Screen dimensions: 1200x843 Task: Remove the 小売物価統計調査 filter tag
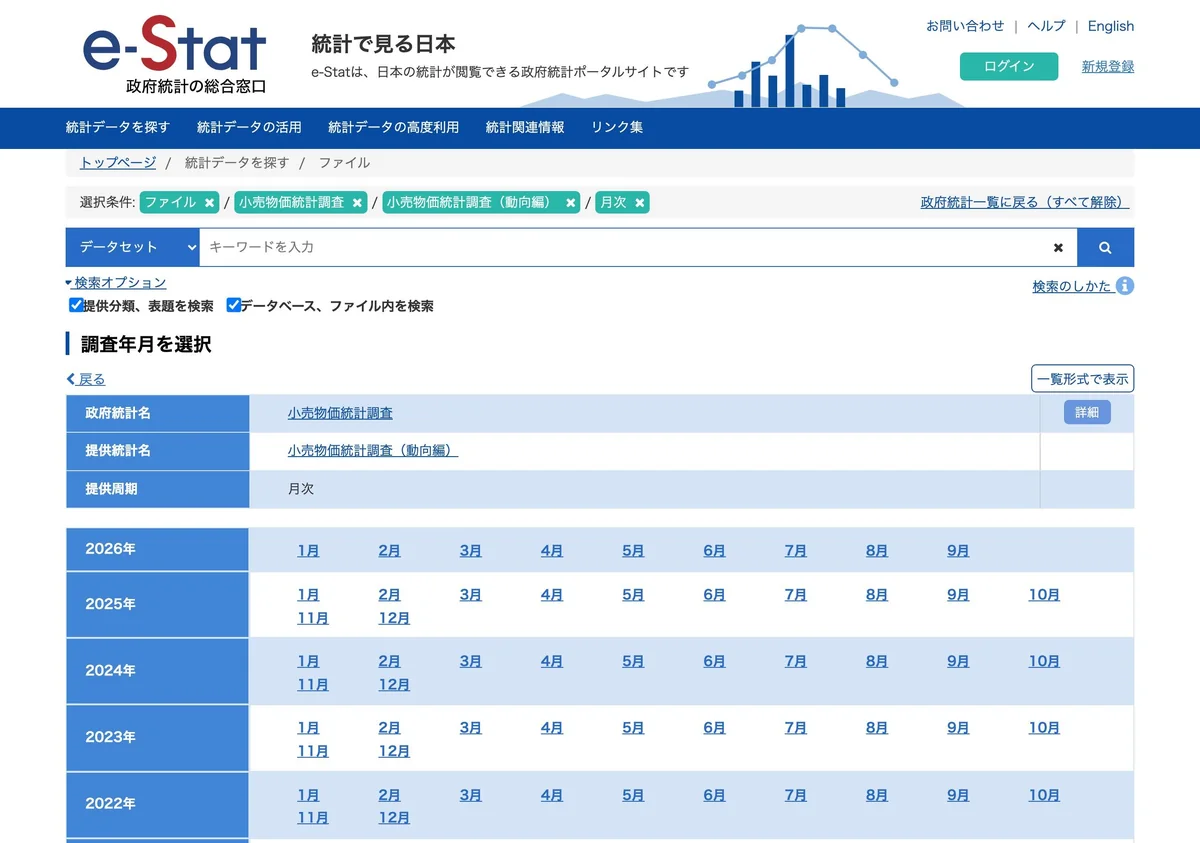pos(357,203)
